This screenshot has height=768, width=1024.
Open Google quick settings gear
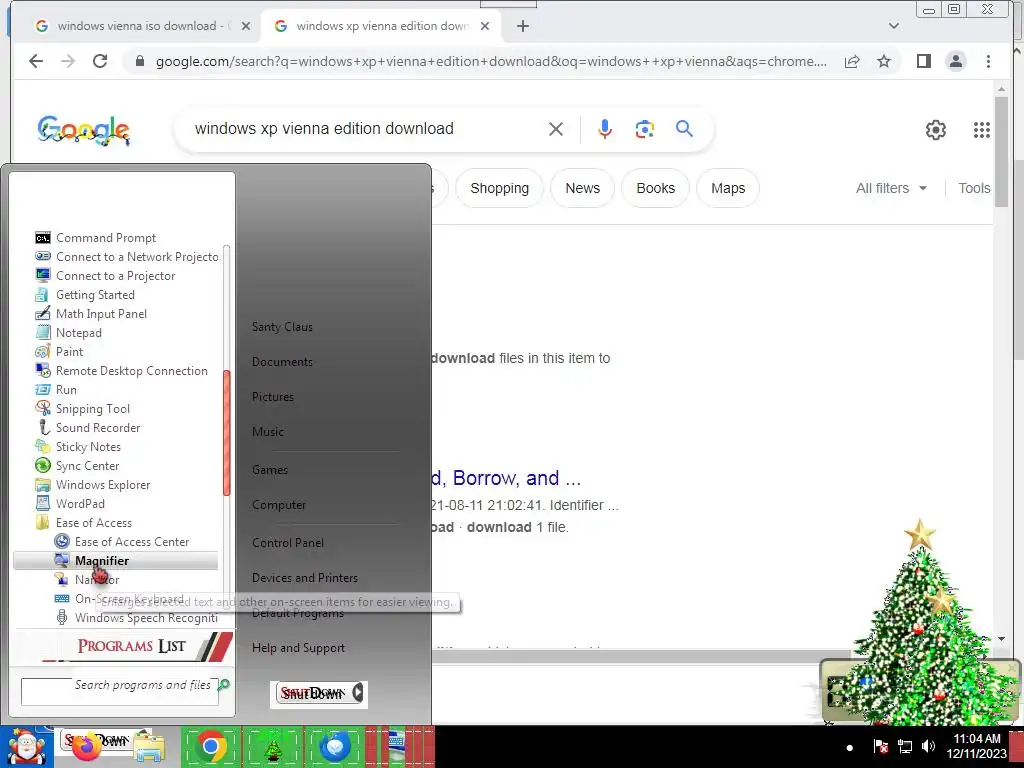936,129
